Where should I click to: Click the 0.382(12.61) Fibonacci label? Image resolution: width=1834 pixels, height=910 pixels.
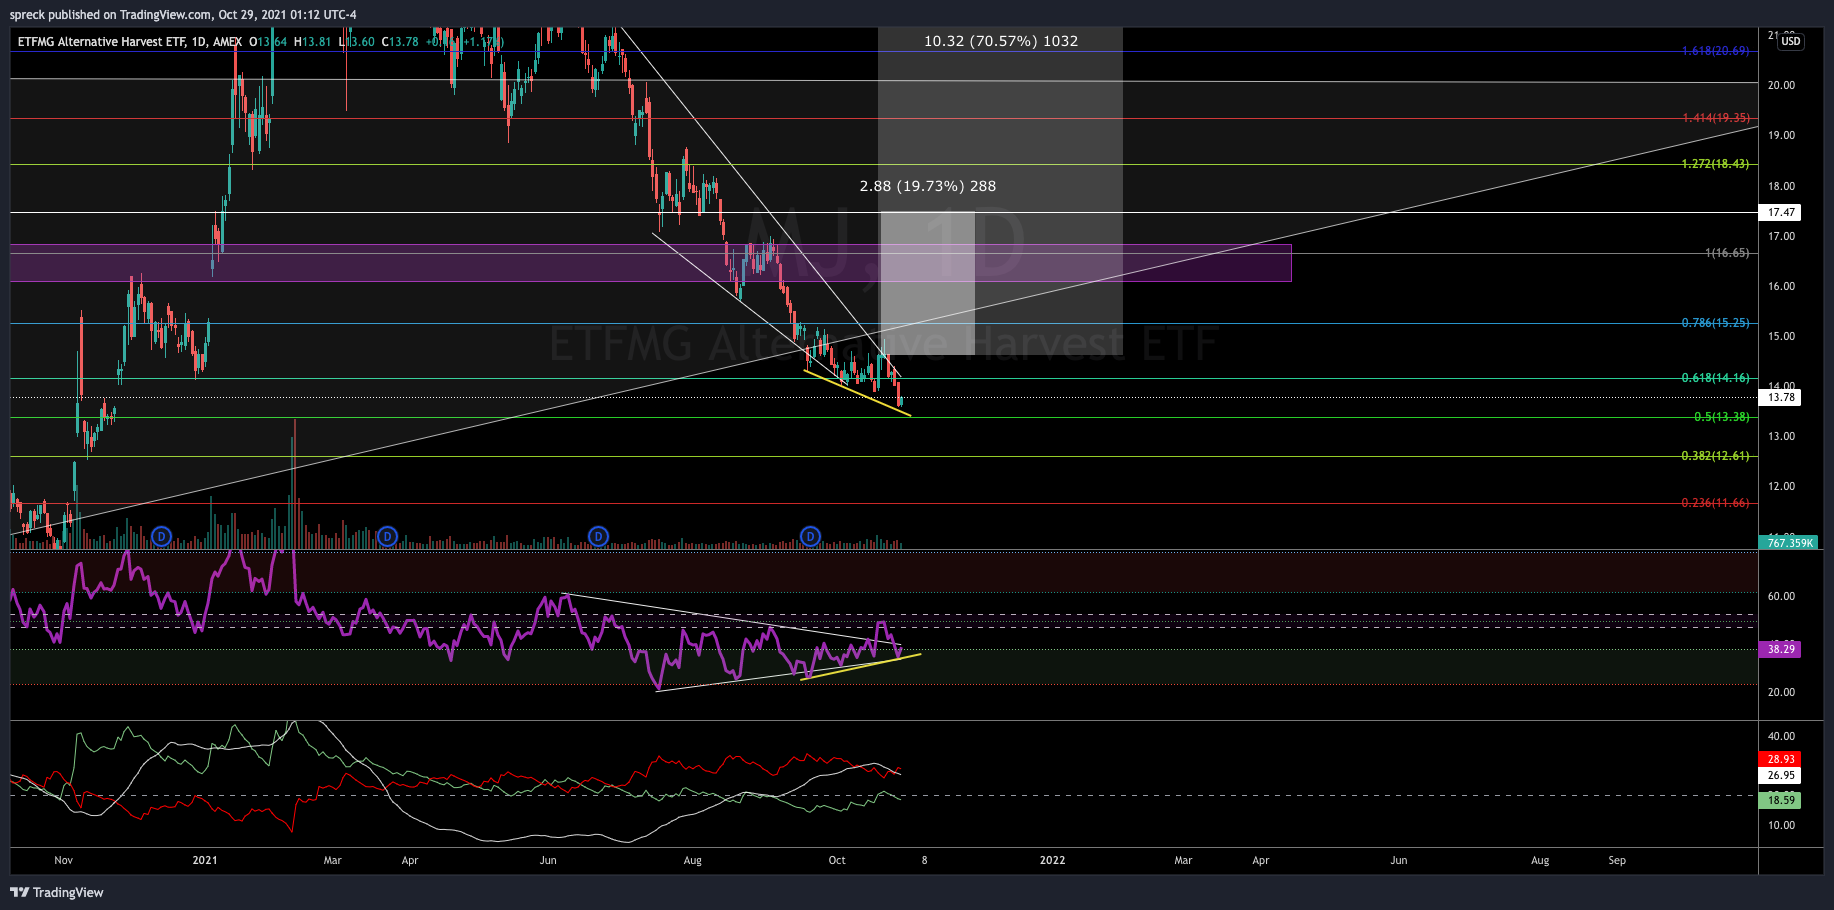(x=1715, y=456)
